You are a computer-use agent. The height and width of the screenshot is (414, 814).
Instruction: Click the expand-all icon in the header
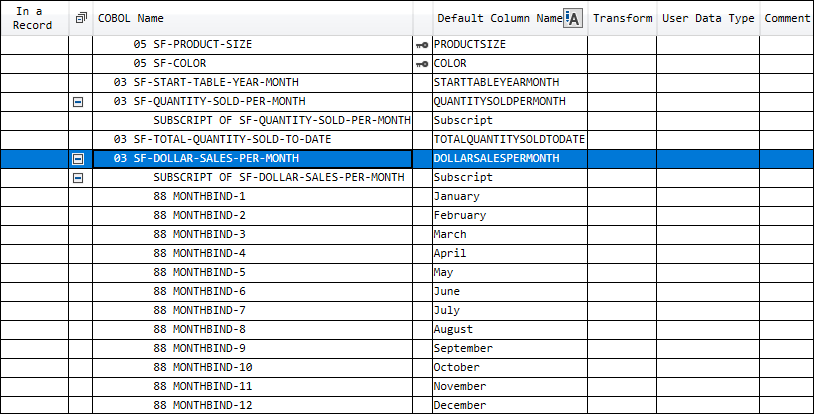(81, 18)
